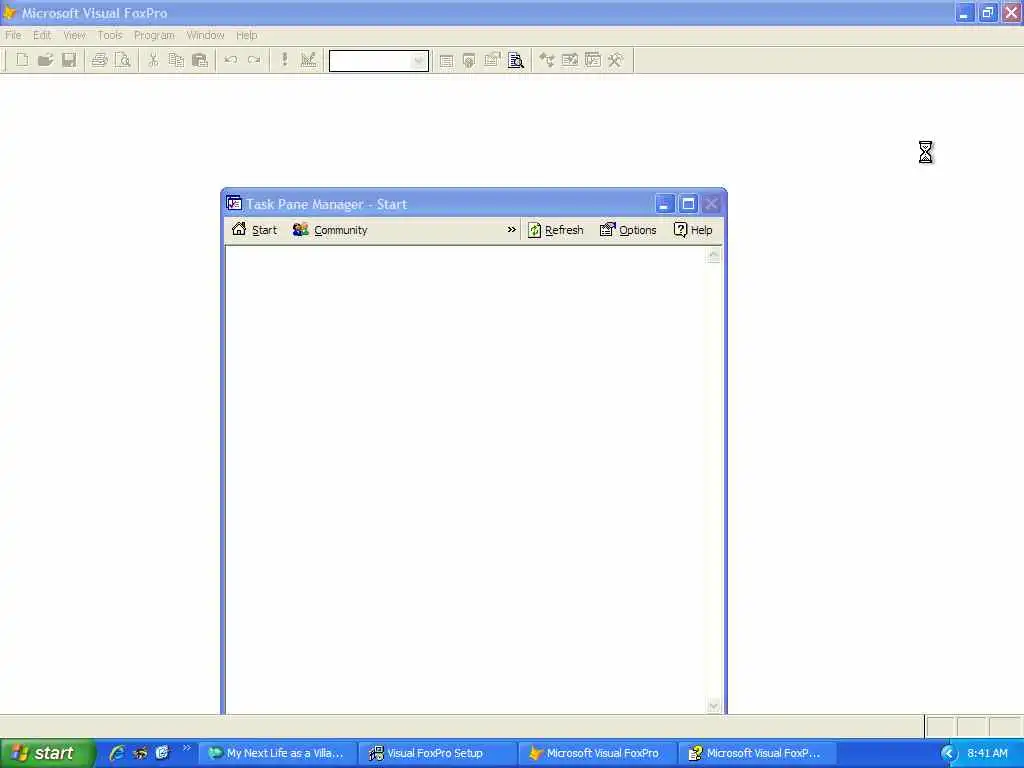Minimize the Task Pane Manager window
Image resolution: width=1024 pixels, height=768 pixels.
click(664, 204)
